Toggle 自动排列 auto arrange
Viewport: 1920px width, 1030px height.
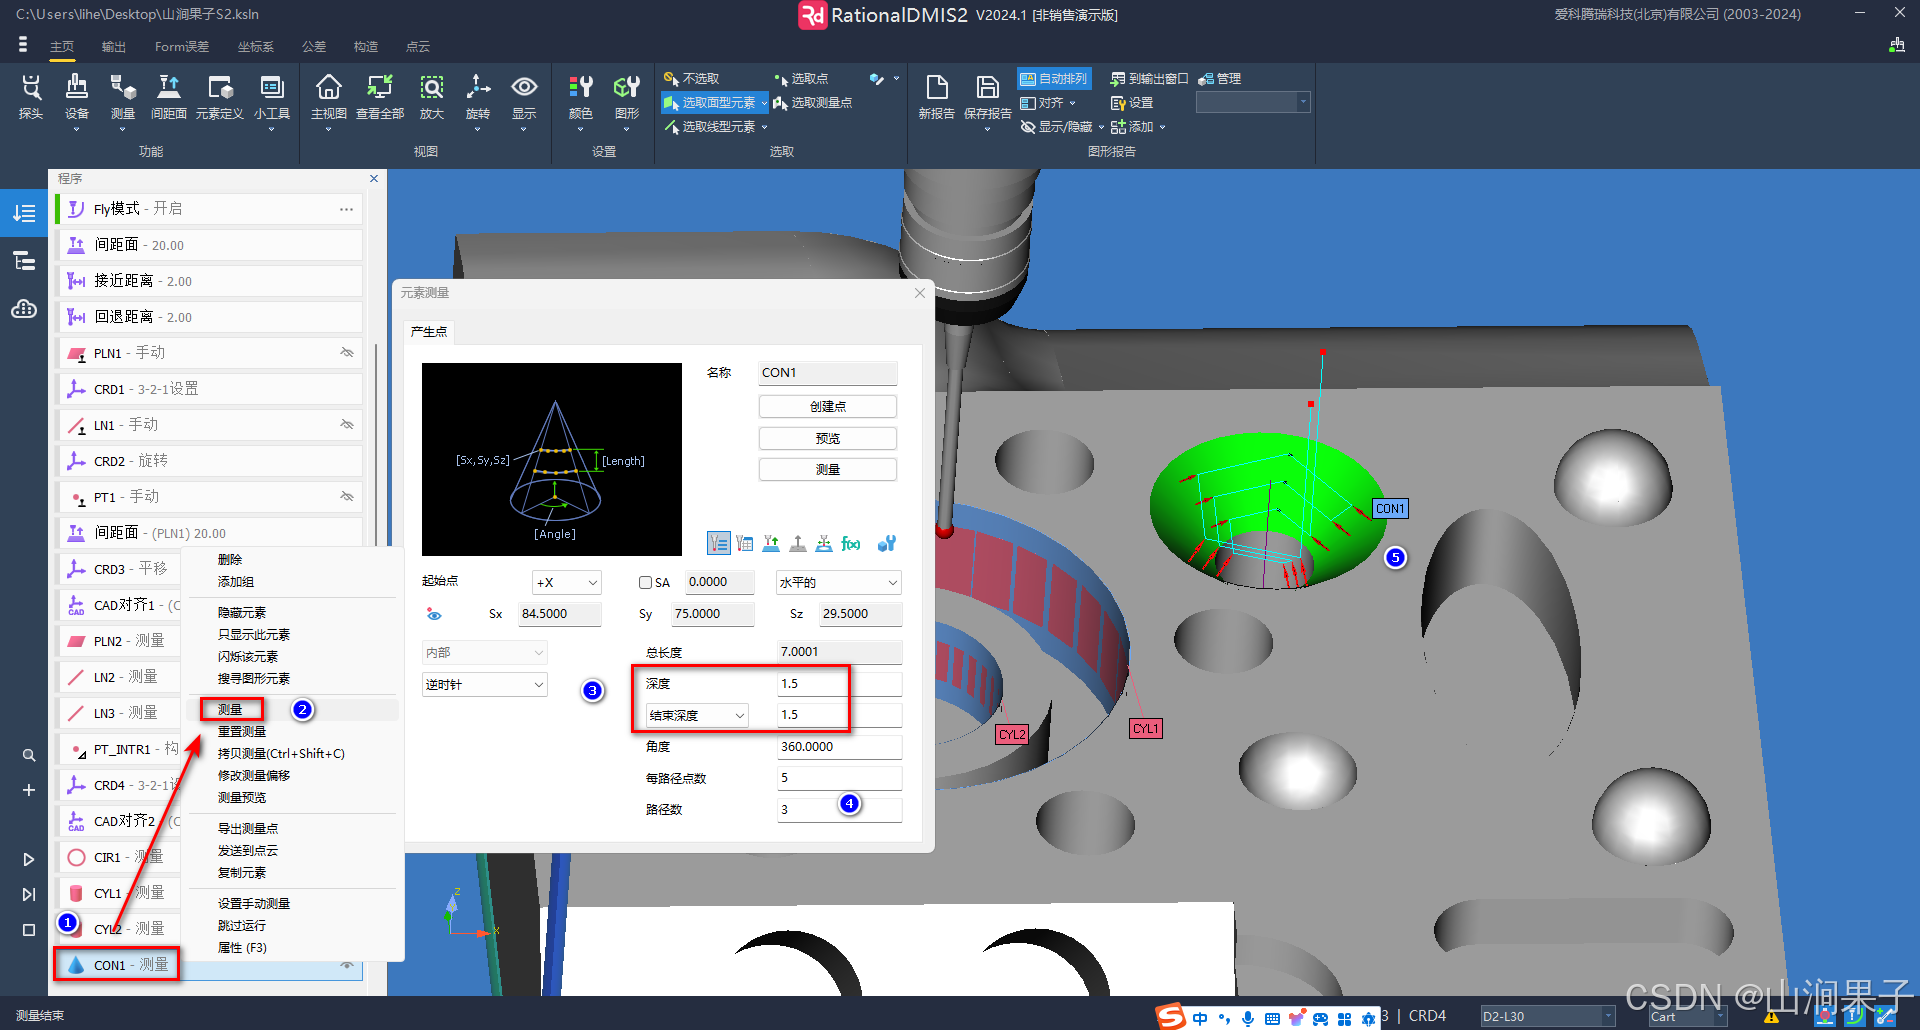click(x=1054, y=78)
